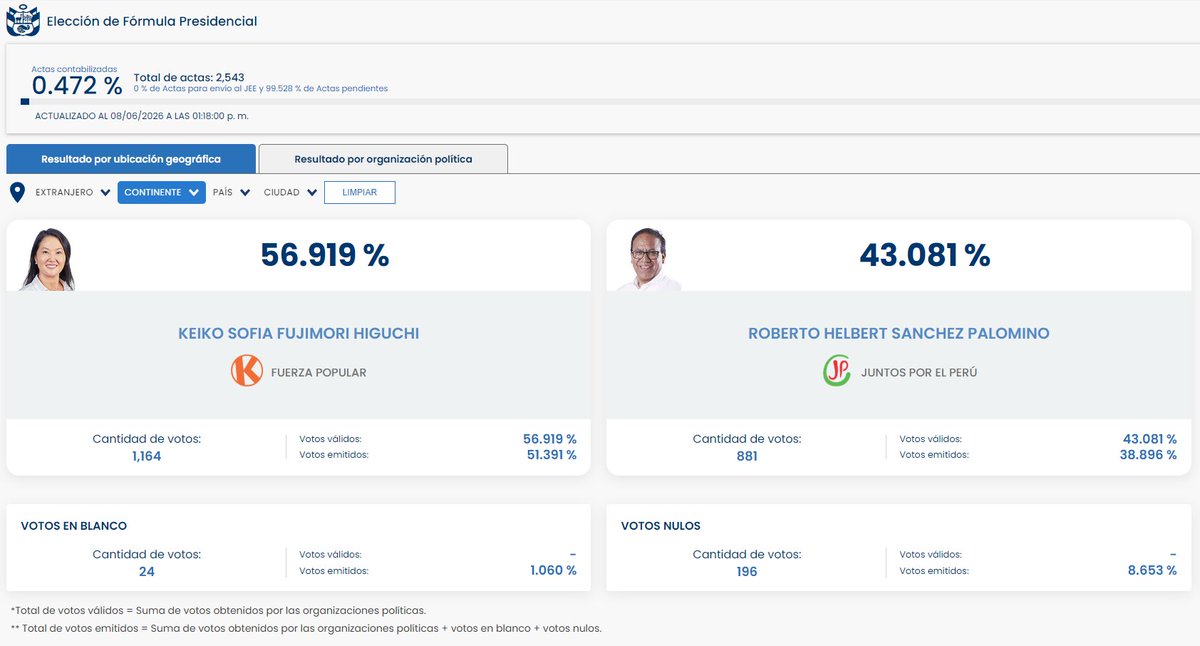
Task: Click the total de votos válidos footnote
Action: coord(218,610)
